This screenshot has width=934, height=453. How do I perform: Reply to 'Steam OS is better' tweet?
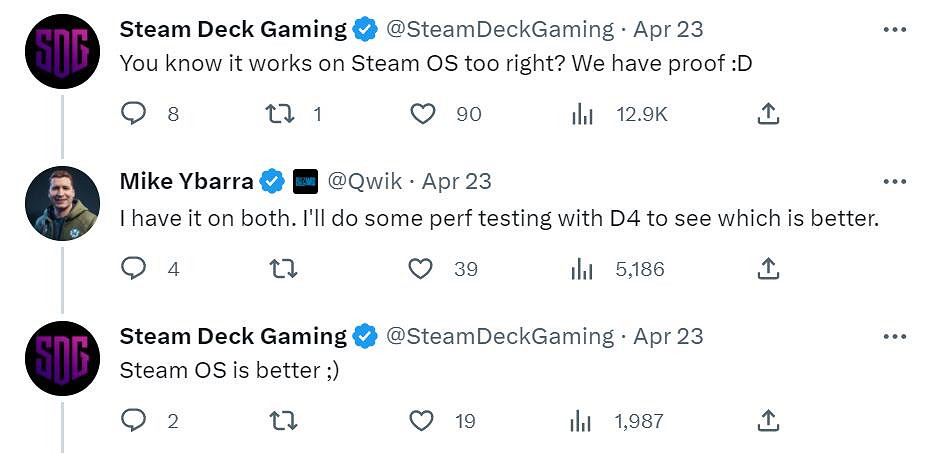pos(134,421)
